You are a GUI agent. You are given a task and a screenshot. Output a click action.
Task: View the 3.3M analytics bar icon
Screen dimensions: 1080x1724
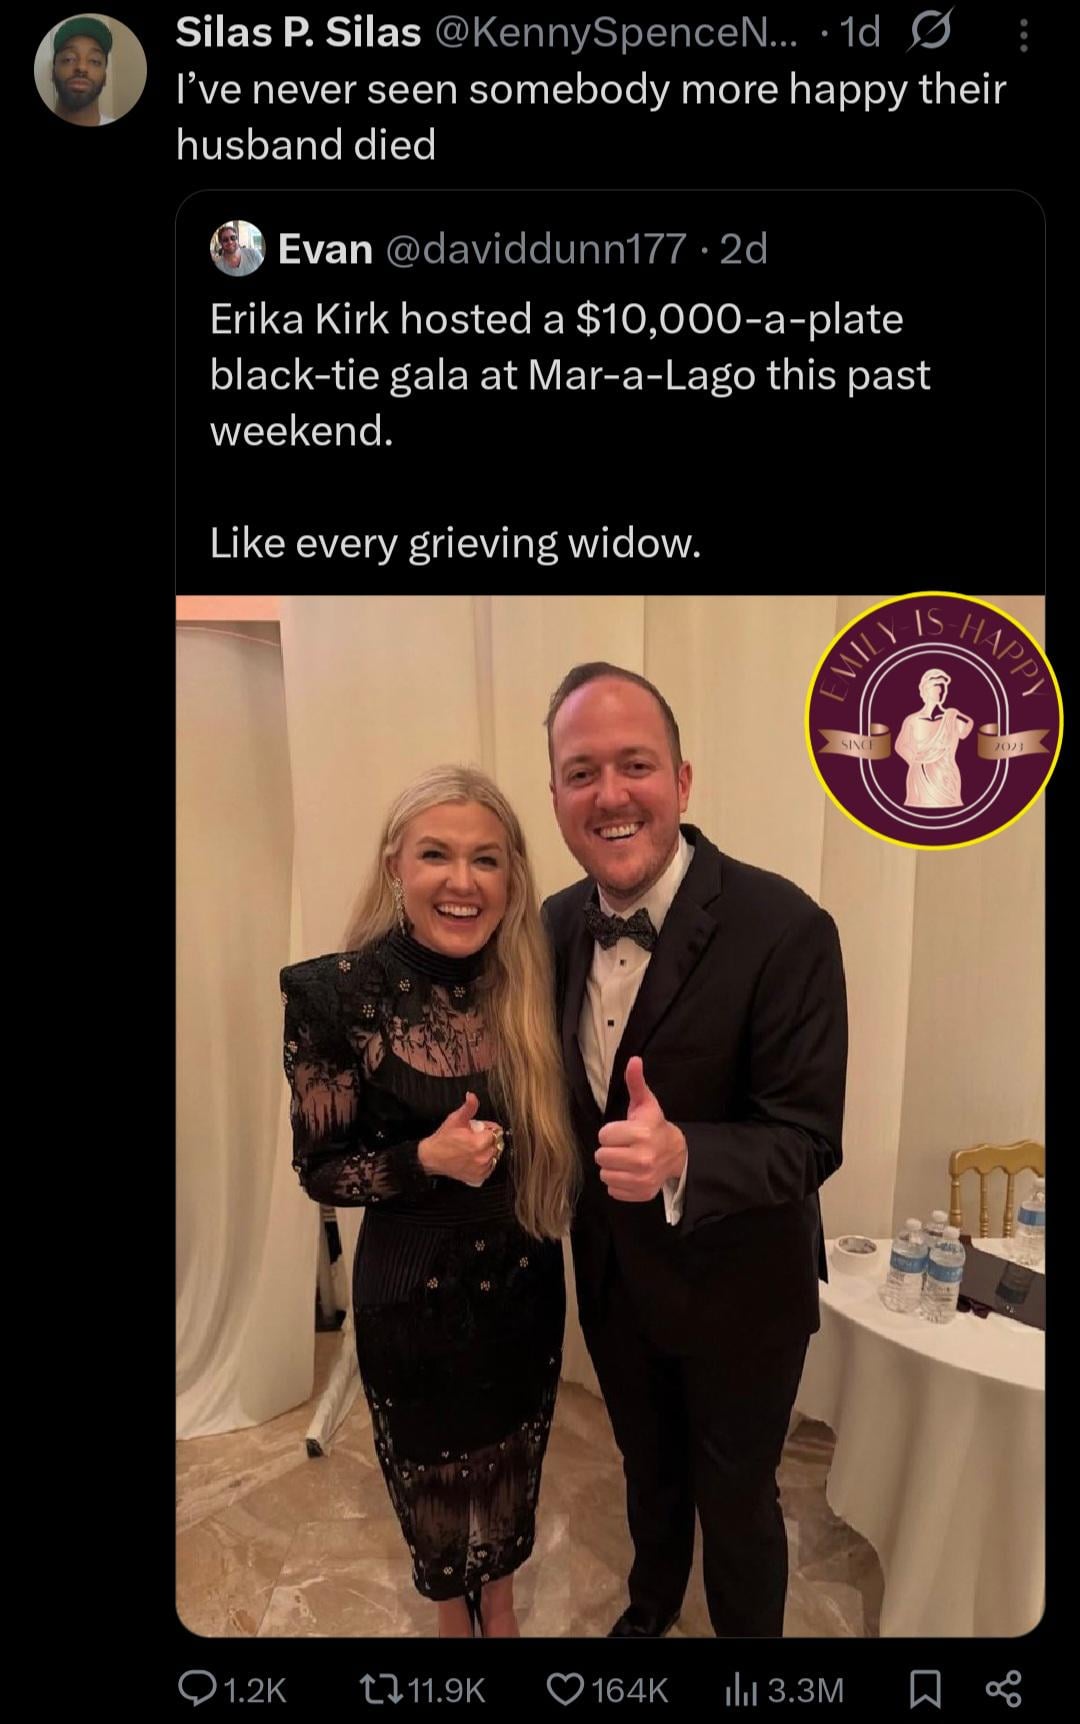click(x=738, y=1689)
